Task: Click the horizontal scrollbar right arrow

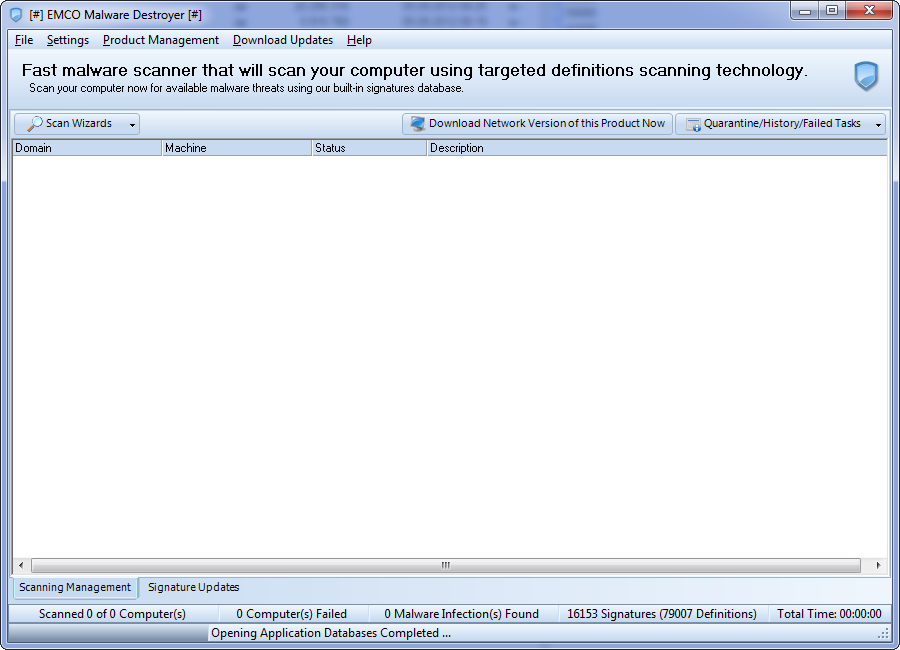Action: click(x=878, y=566)
